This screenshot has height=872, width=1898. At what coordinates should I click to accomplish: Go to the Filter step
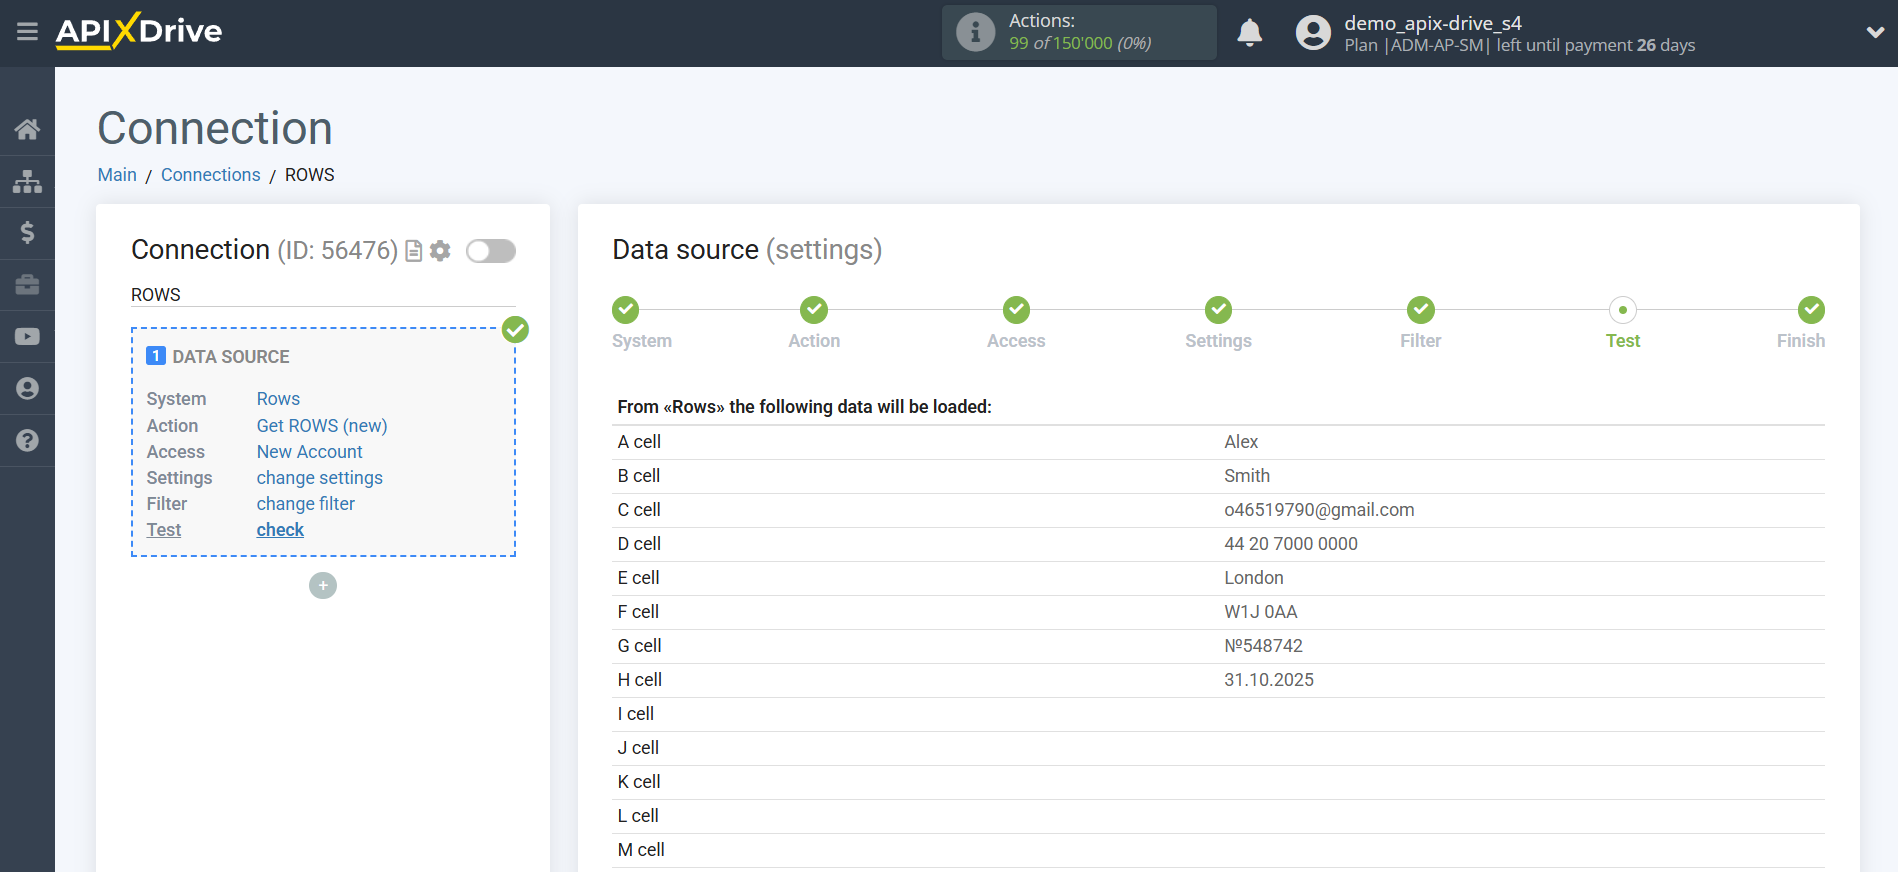(1420, 311)
